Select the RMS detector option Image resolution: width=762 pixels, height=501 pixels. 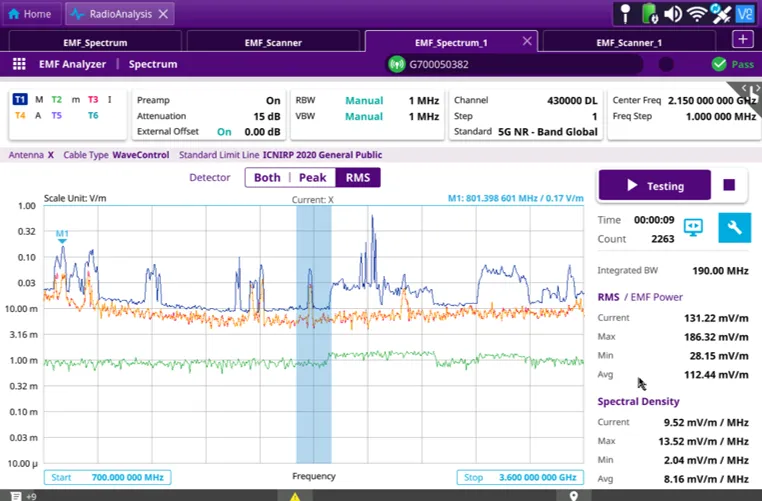point(357,177)
